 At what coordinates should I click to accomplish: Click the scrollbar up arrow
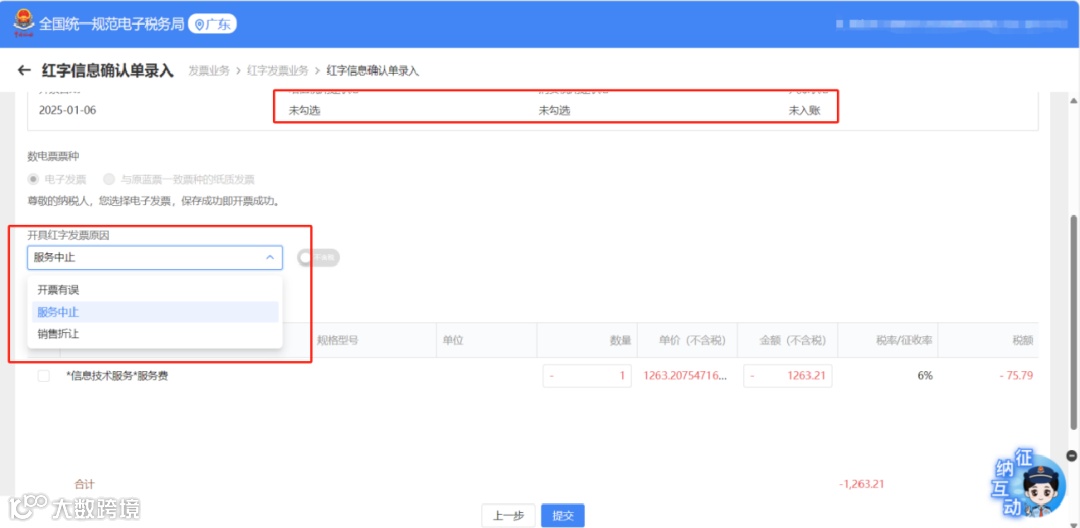(1073, 101)
